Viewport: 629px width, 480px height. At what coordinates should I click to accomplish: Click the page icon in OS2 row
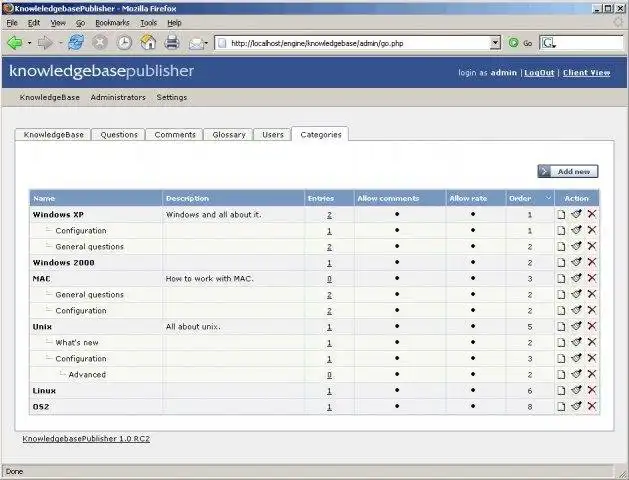561,407
